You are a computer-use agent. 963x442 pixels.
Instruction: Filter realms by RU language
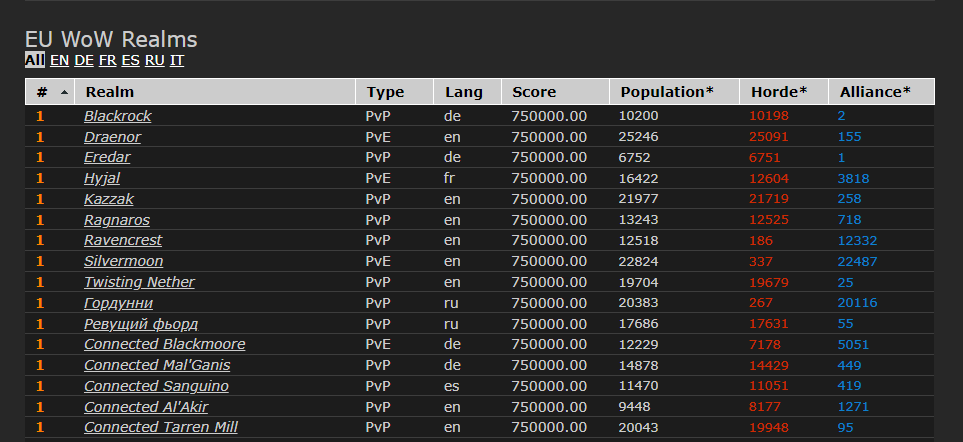tap(154, 60)
